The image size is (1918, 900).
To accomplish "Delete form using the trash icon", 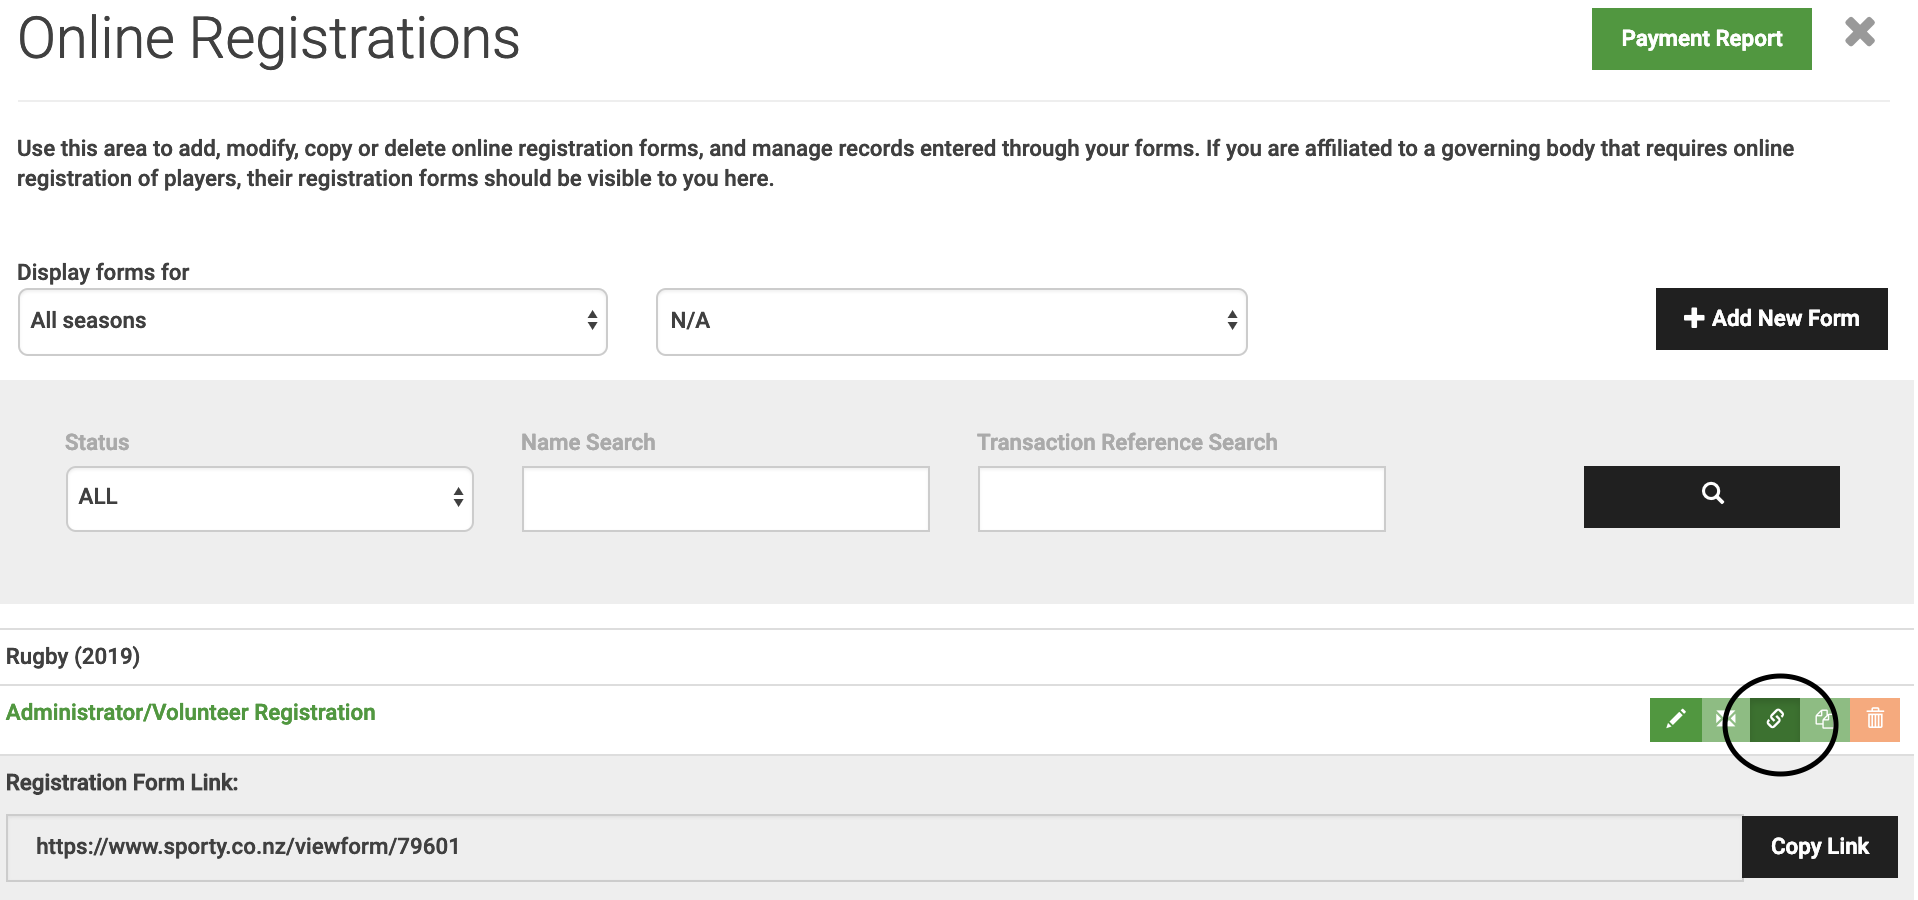I will pyautogui.click(x=1875, y=719).
